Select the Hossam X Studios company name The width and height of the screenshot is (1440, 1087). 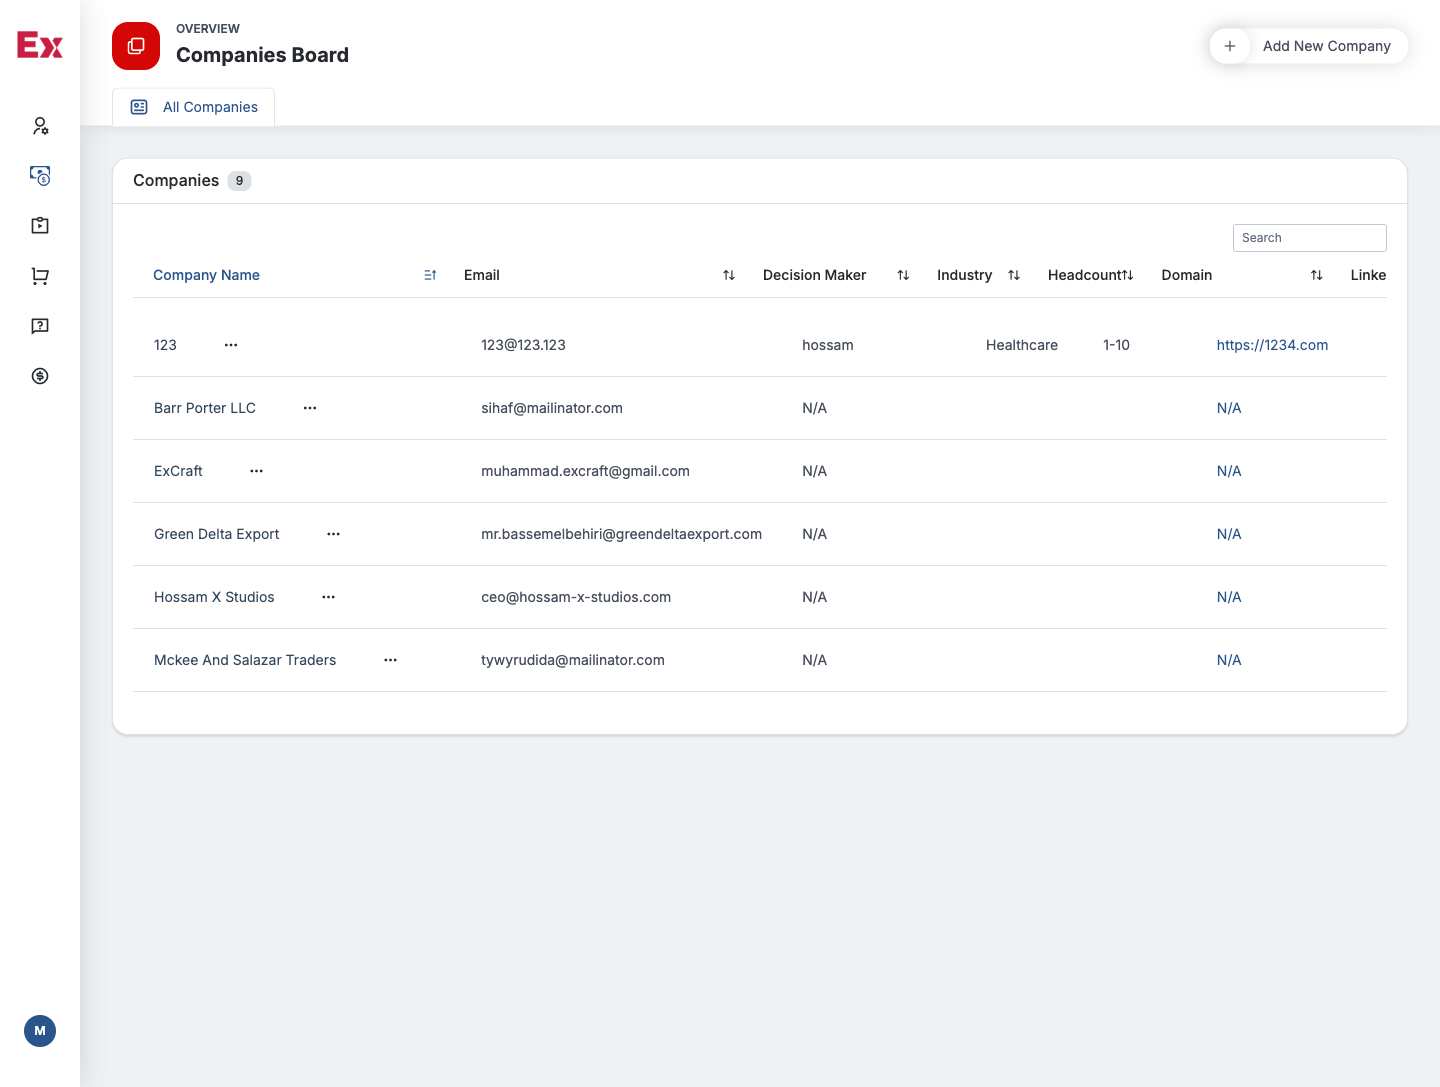[214, 597]
